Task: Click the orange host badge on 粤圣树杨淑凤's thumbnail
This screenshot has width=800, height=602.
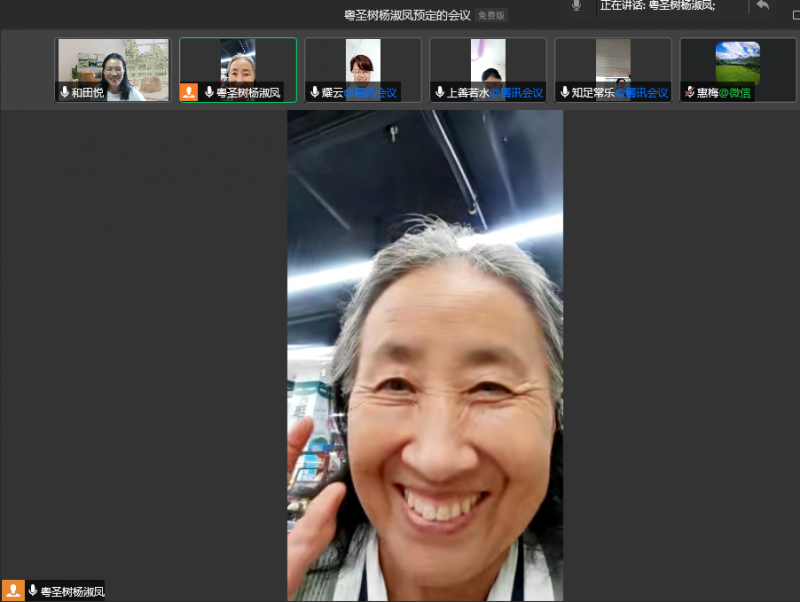Action: (189, 92)
